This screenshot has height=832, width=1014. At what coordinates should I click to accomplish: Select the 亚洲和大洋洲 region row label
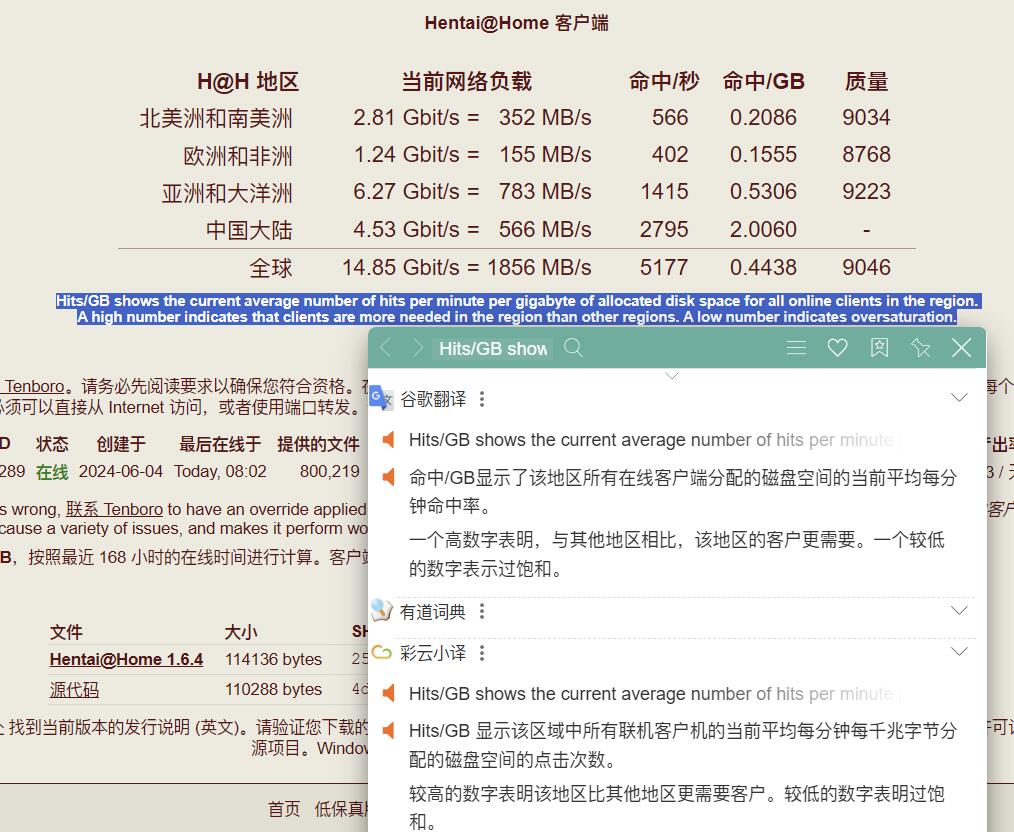227,193
